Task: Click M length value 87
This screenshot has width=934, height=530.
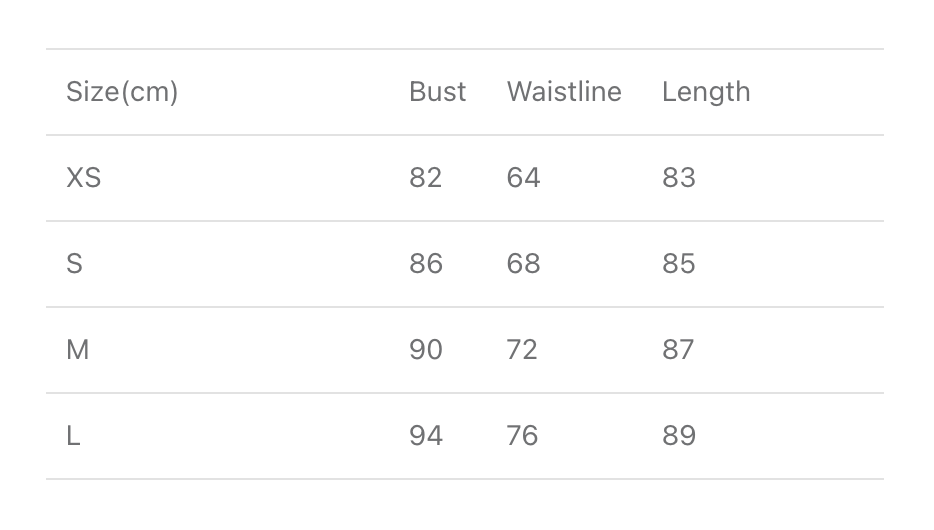Action: click(x=678, y=350)
